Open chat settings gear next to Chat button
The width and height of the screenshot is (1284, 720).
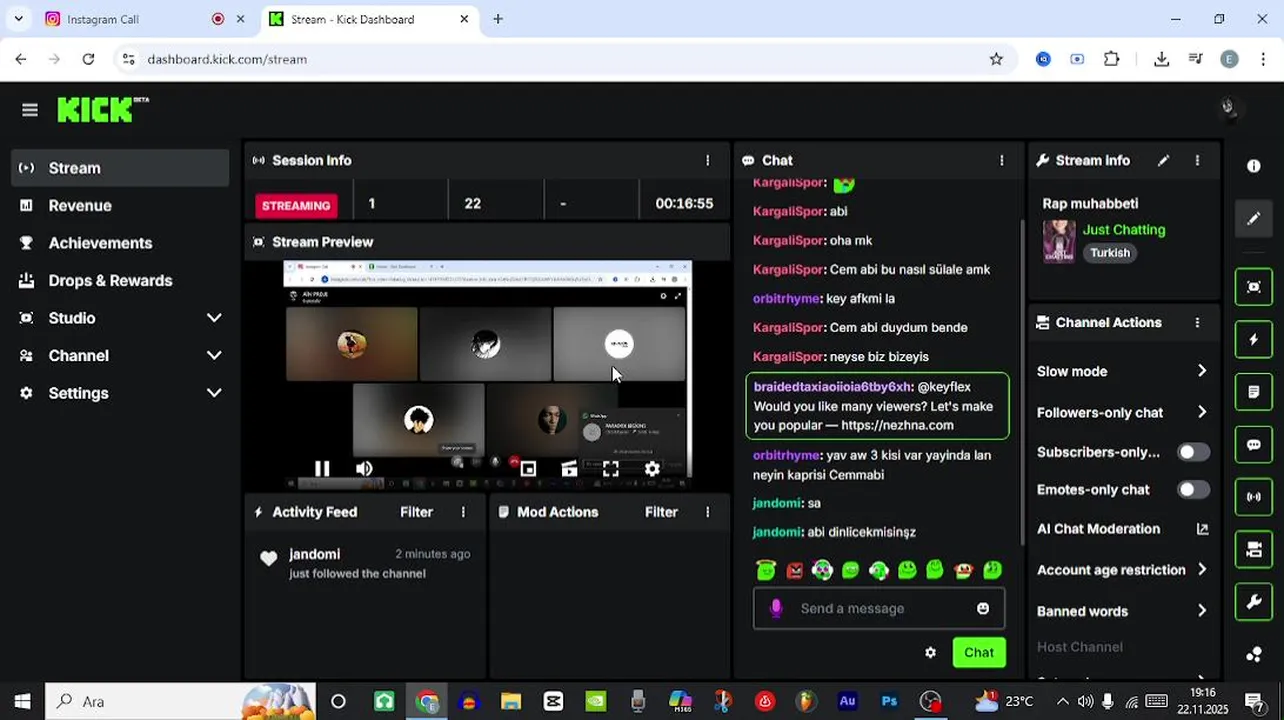930,653
